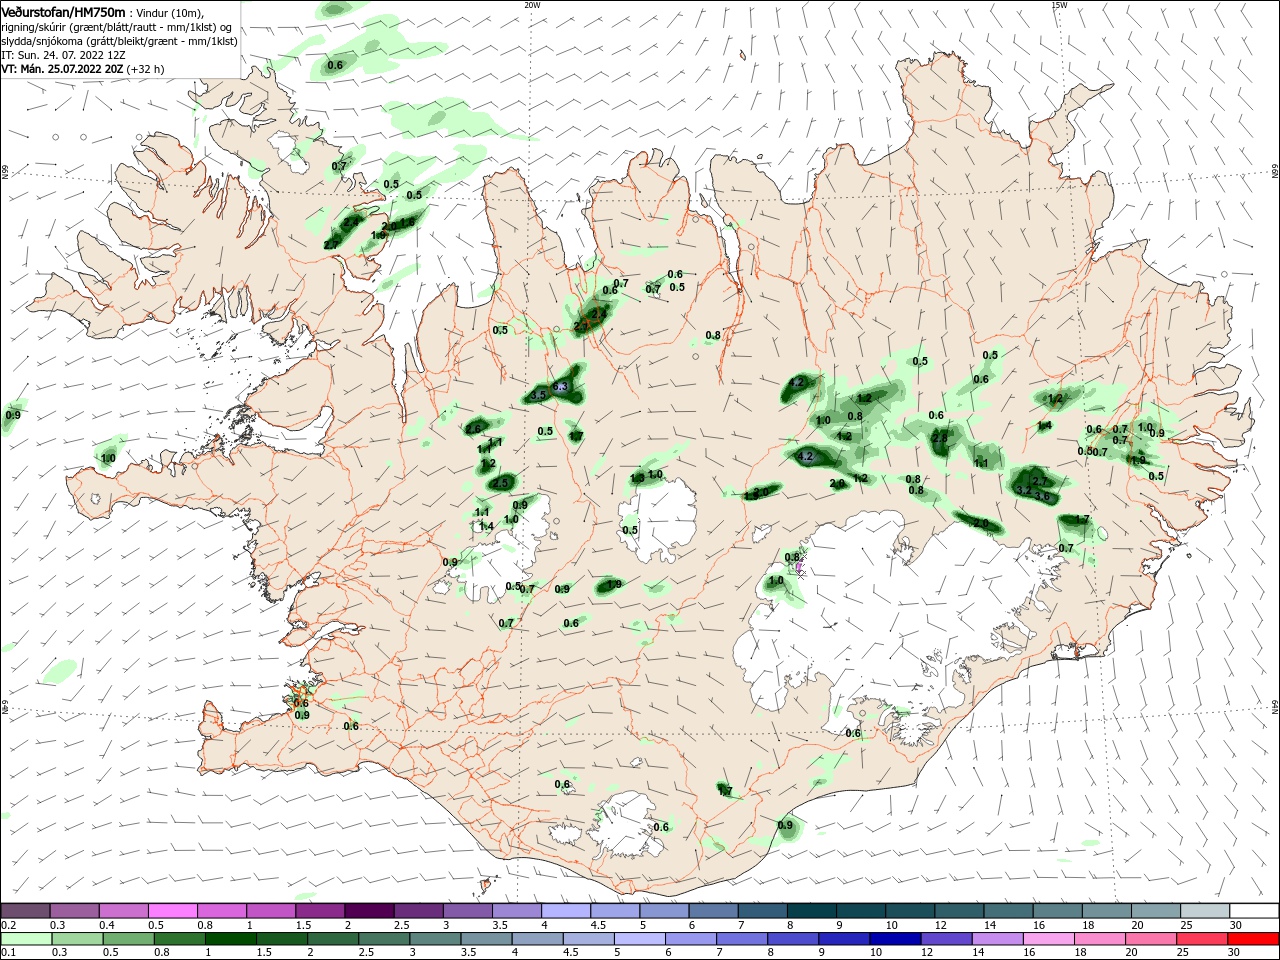Pick the bright red swatch above 30
Image resolution: width=1280 pixels, height=960 pixels.
(x=1252, y=939)
